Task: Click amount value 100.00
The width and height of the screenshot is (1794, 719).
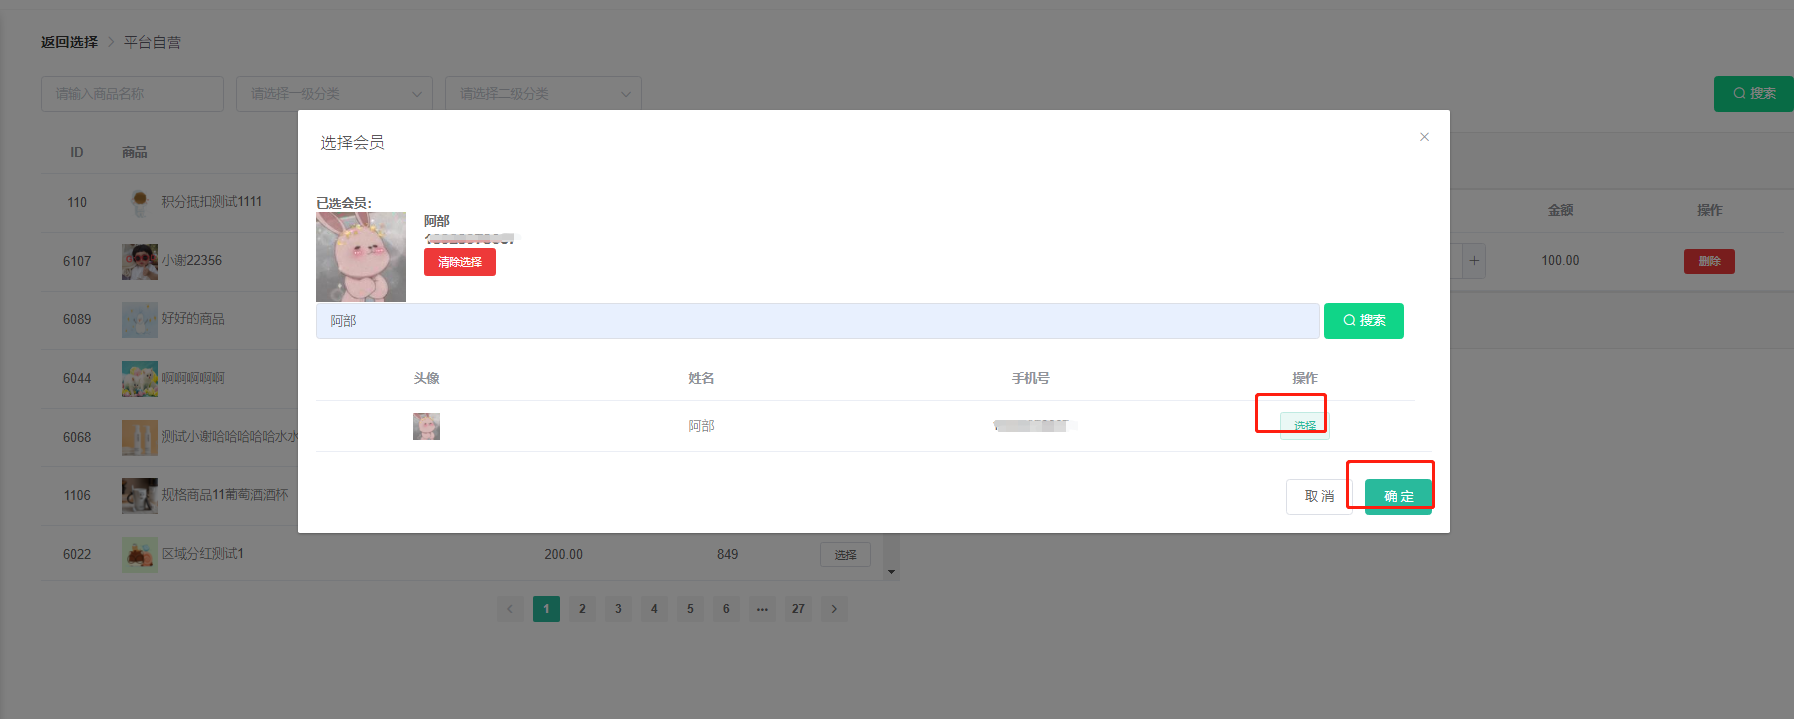Action: (1560, 261)
